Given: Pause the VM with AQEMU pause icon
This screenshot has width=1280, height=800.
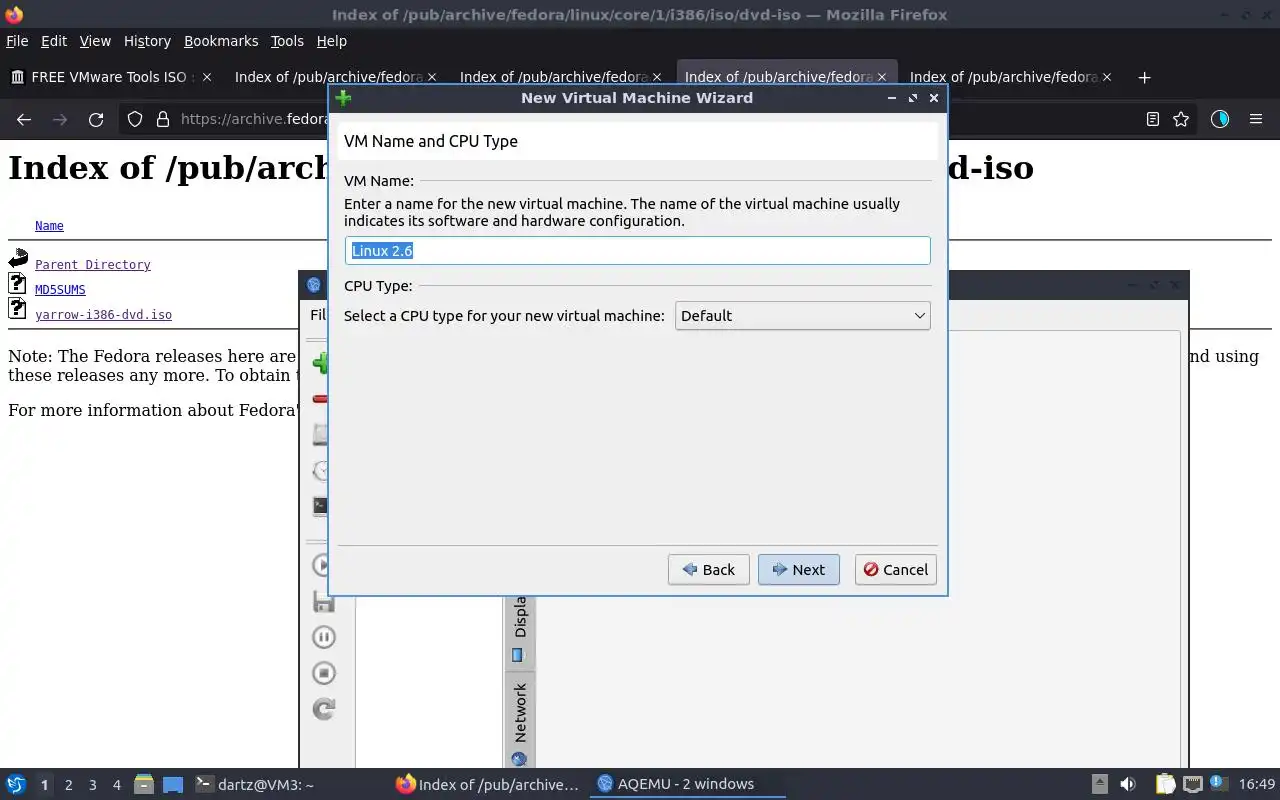Looking at the screenshot, I should pos(323,637).
